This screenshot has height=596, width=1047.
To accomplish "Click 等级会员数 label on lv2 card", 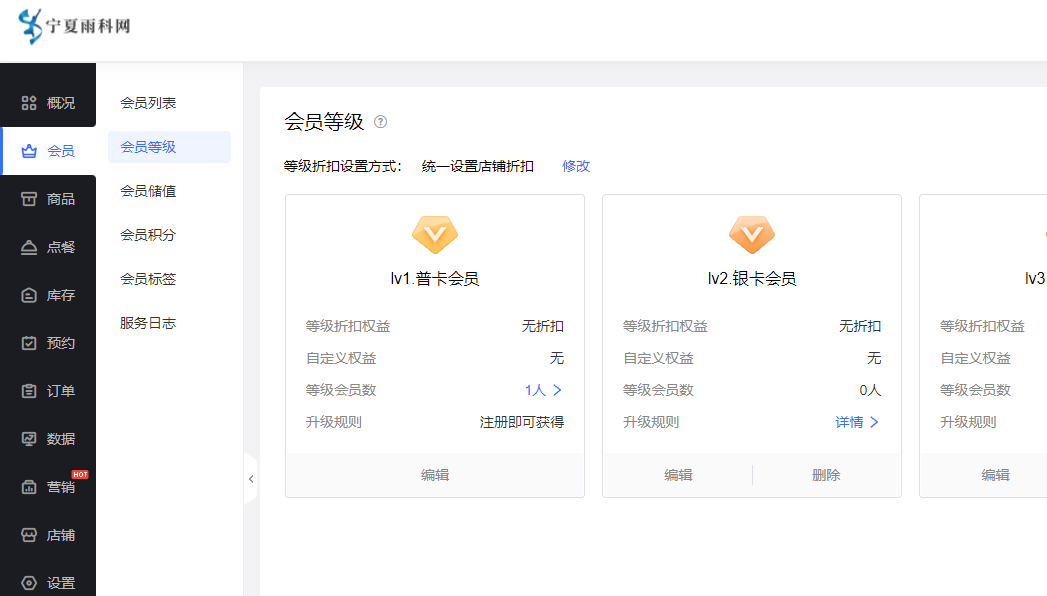I will click(658, 390).
